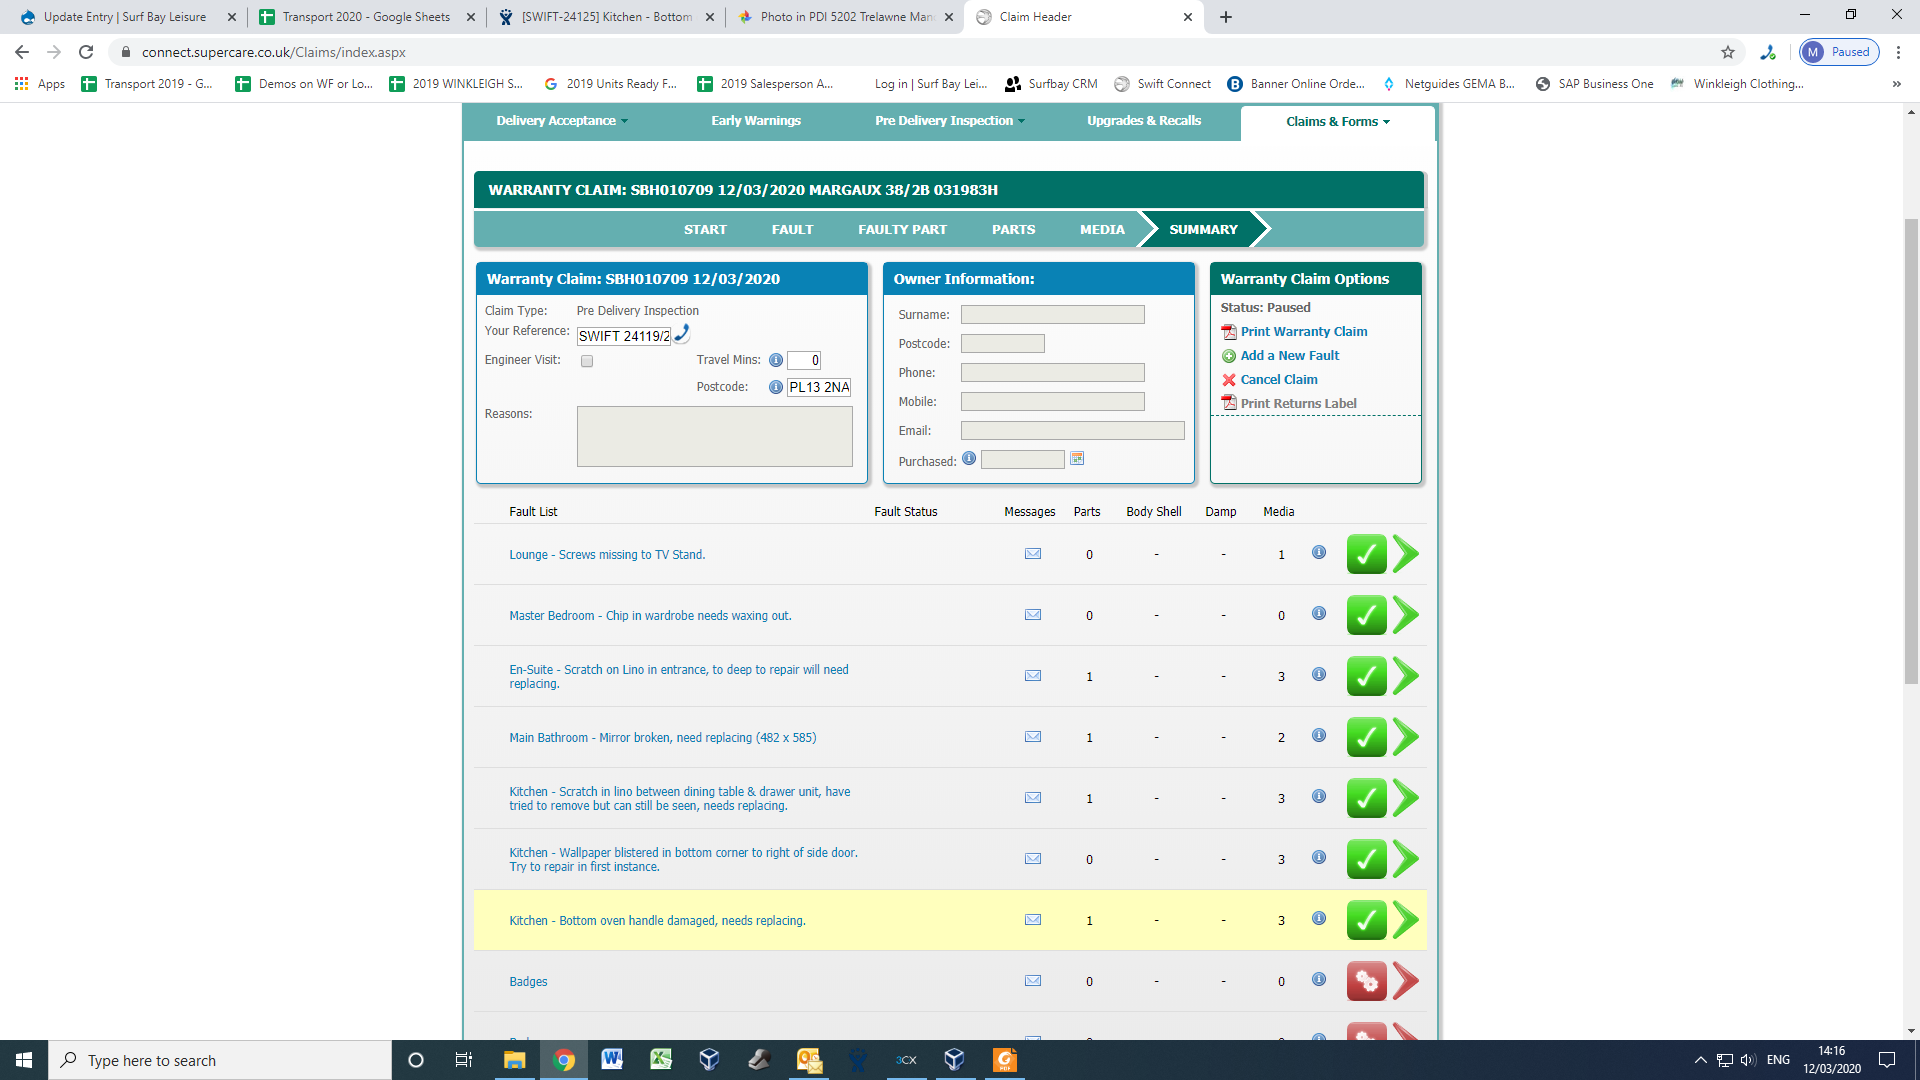Click the Print Warranty Claim link
Image resolution: width=1920 pixels, height=1080 pixels.
pyautogui.click(x=1303, y=332)
